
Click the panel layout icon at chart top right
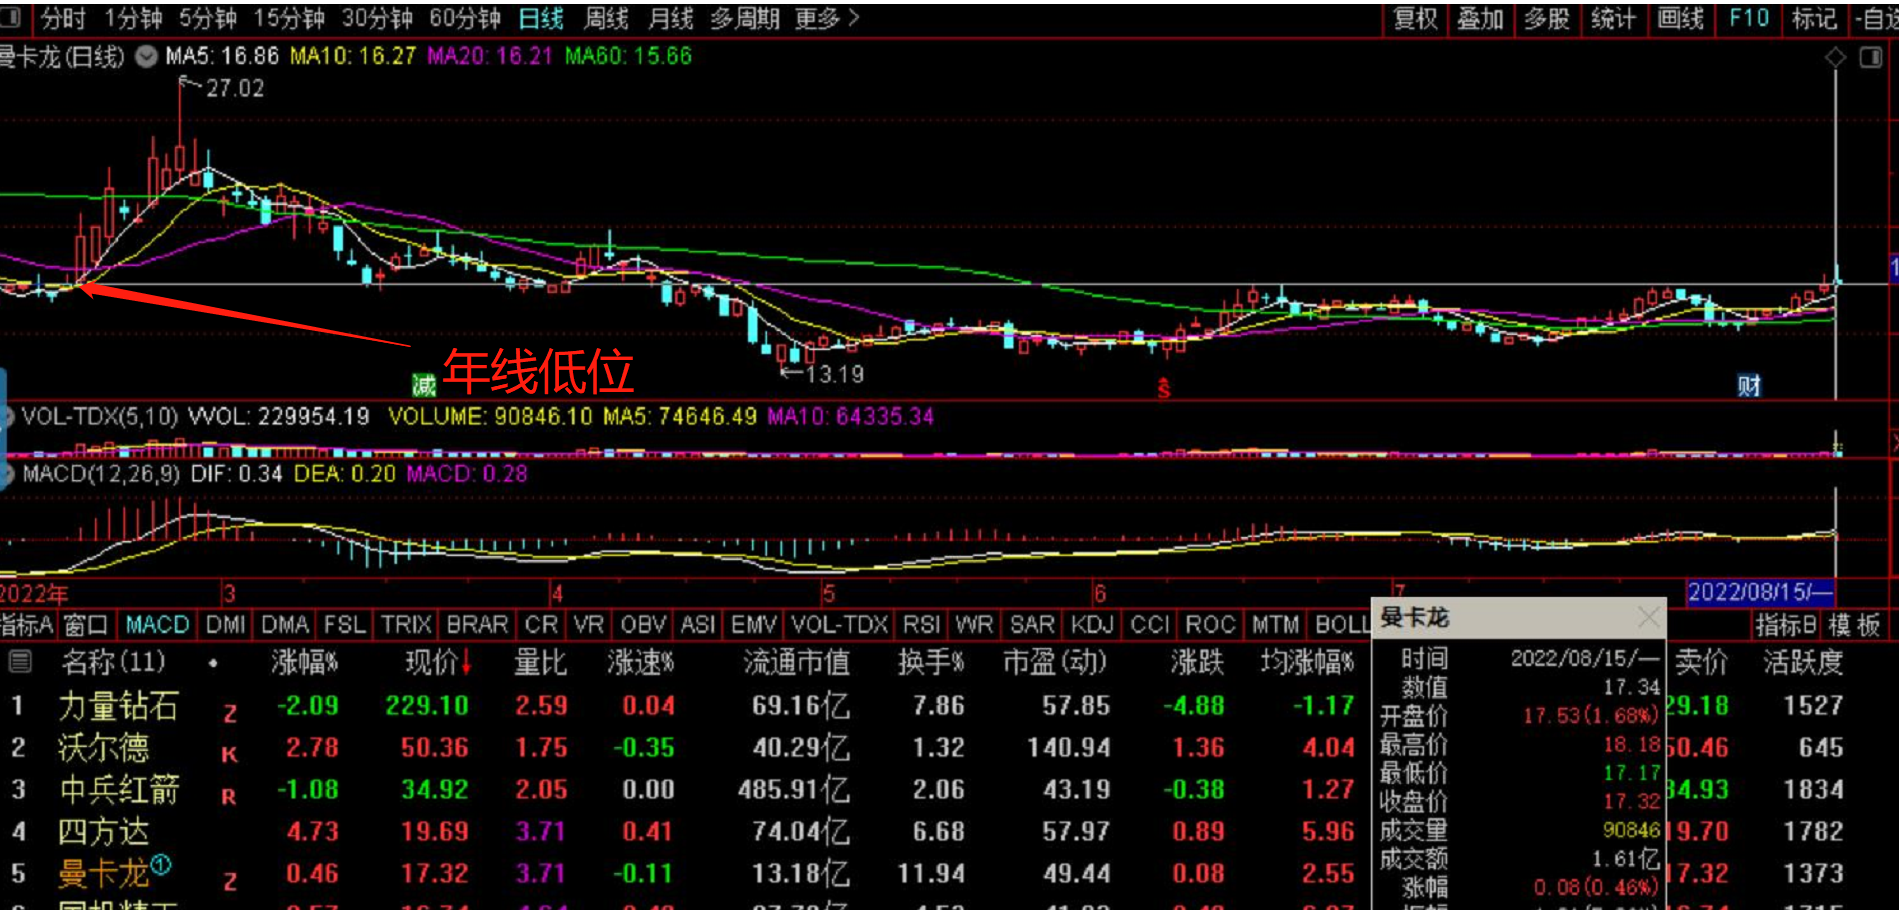point(1871,58)
